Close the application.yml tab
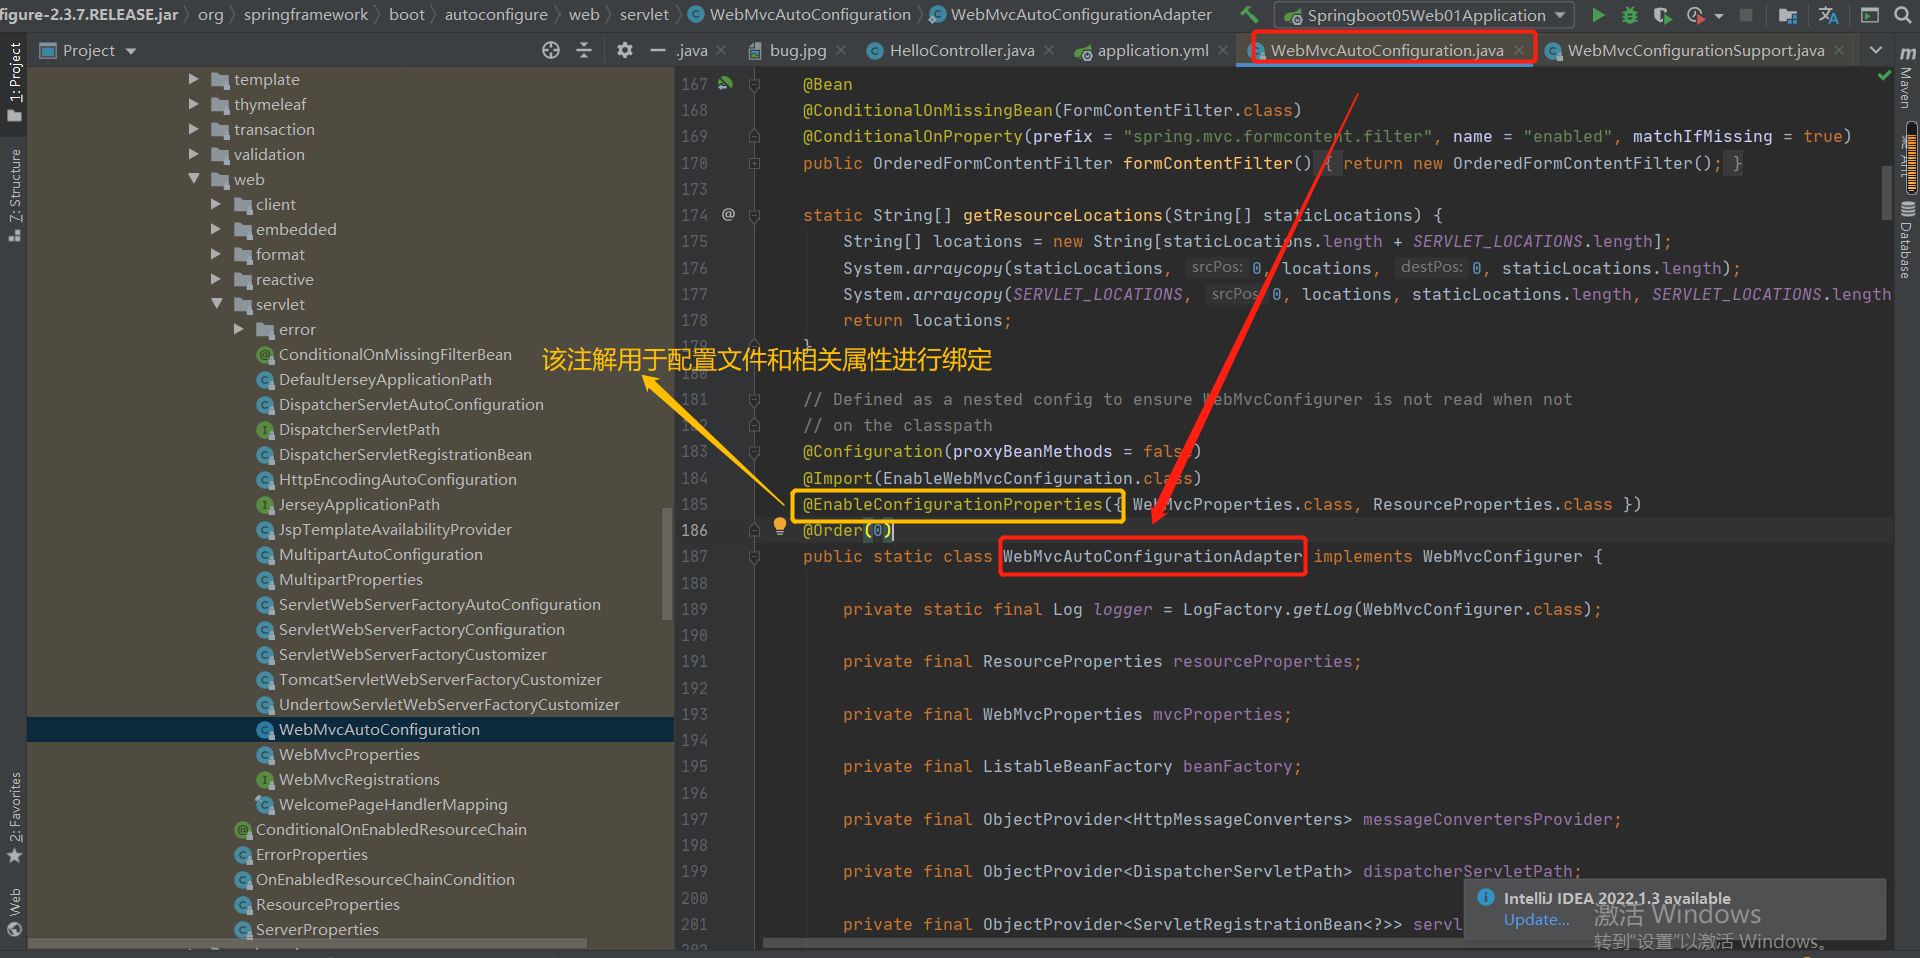Screen dimensions: 1920x958 [x=1223, y=50]
